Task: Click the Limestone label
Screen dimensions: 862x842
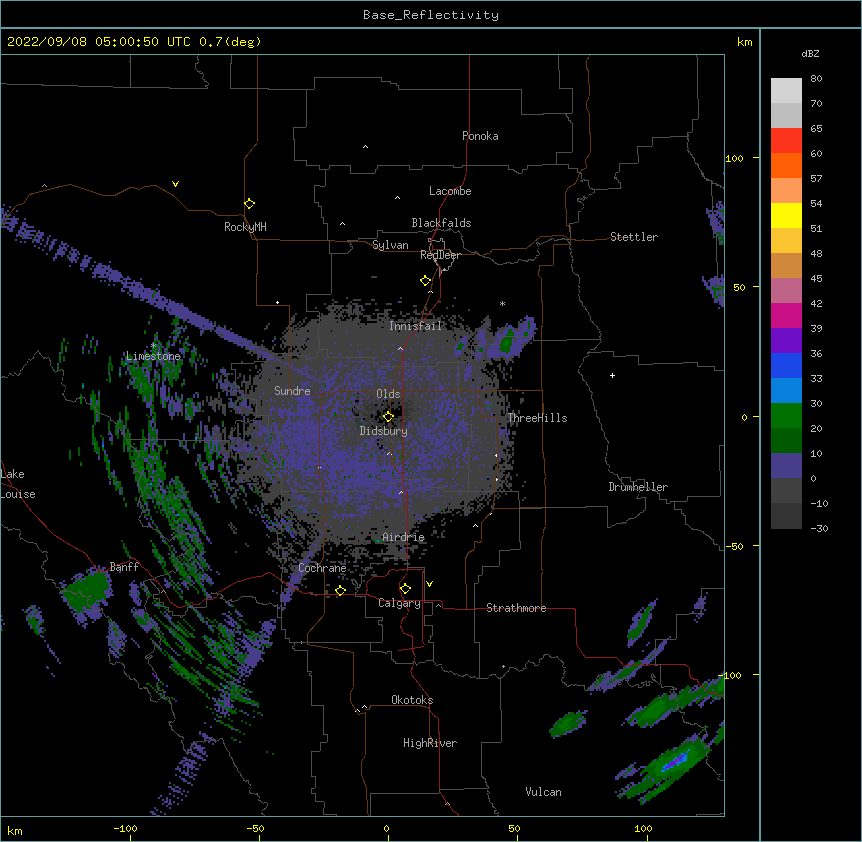Action: [153, 356]
